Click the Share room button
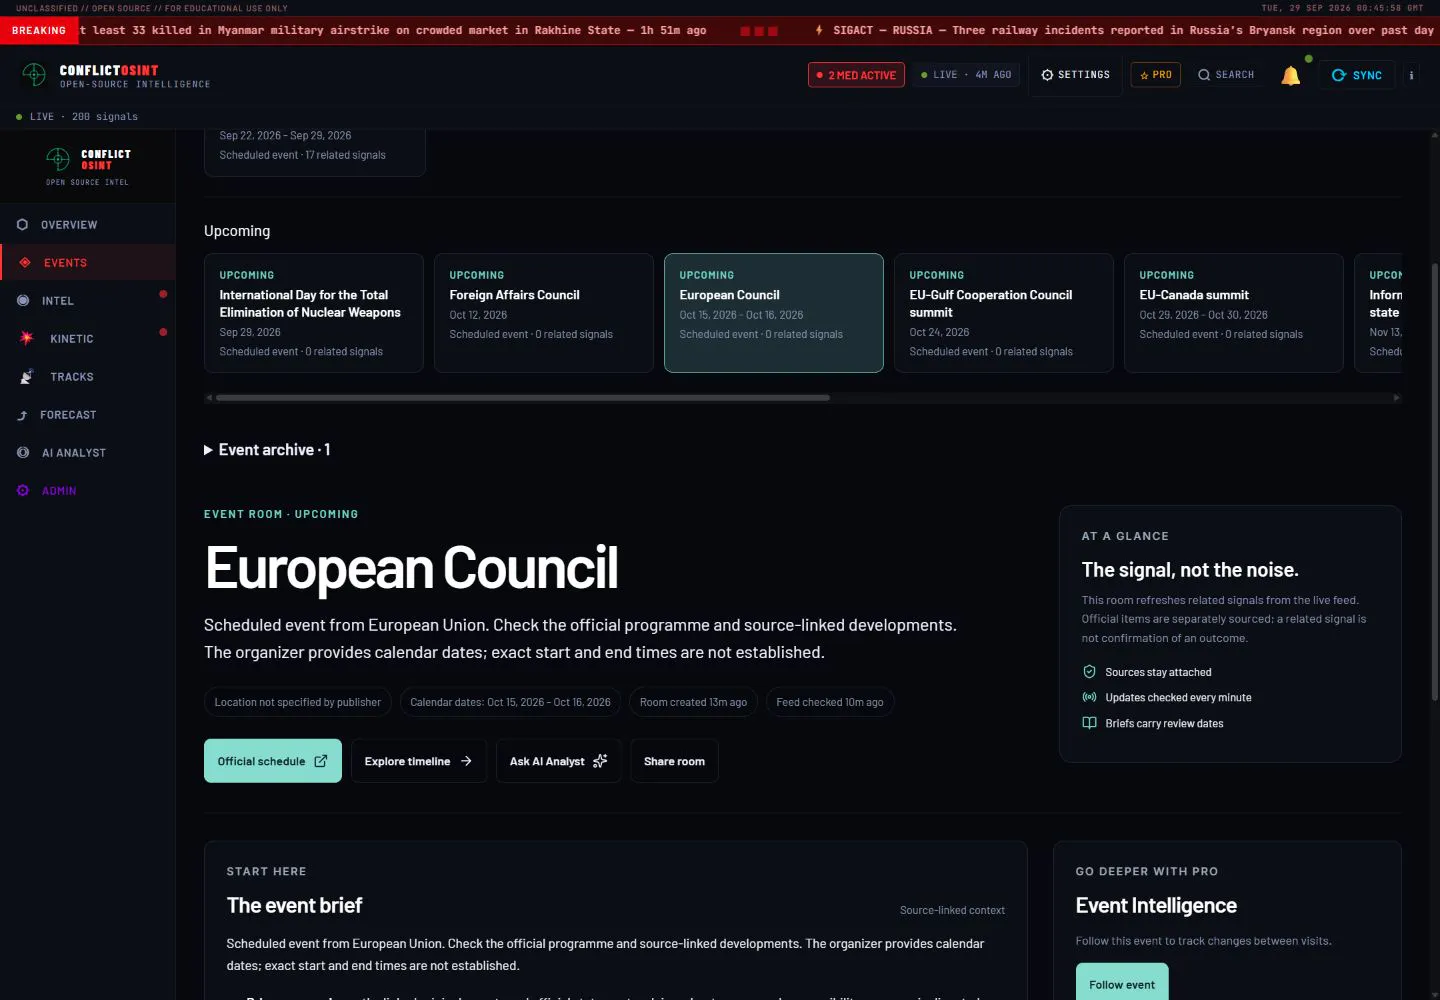Viewport: 1440px width, 1000px height. (674, 761)
